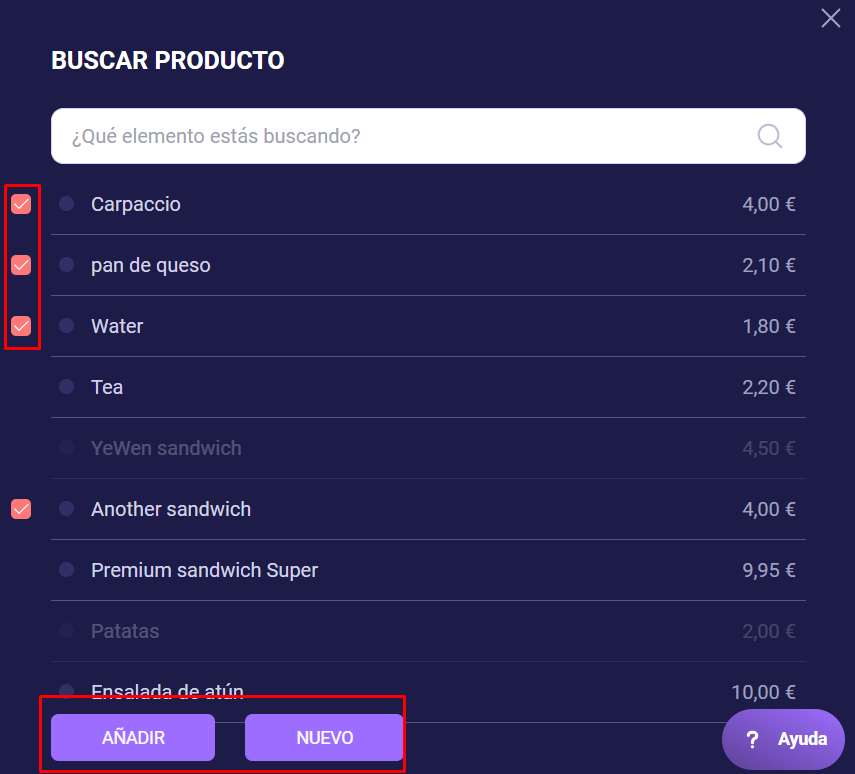Click the question mark help icon

[753, 740]
